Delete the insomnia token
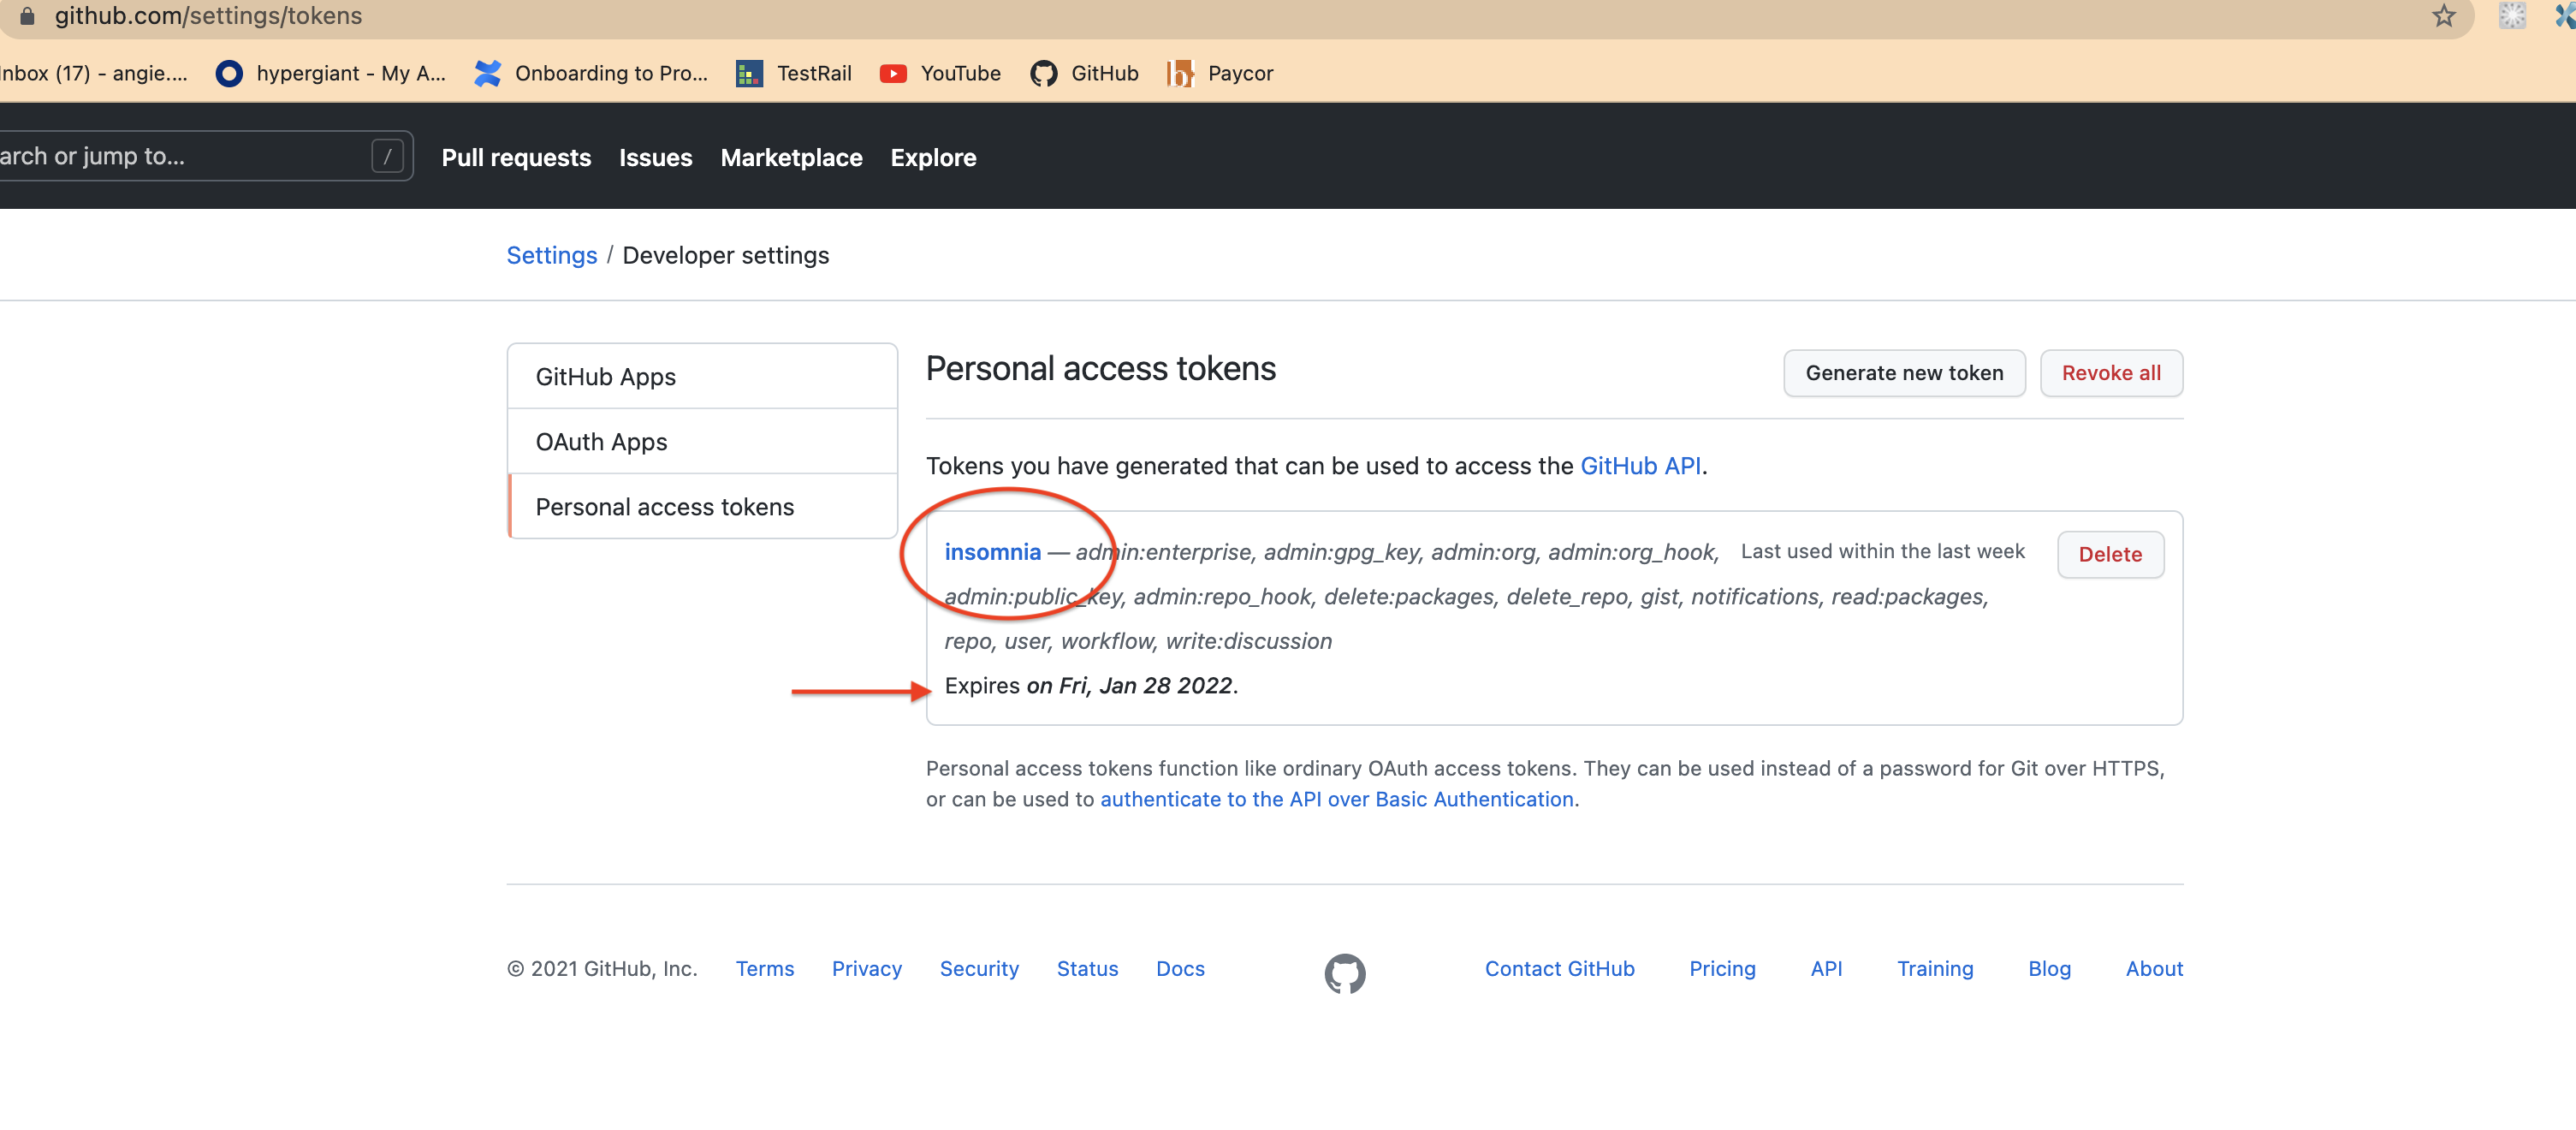Image resolution: width=2576 pixels, height=1130 pixels. click(2110, 554)
